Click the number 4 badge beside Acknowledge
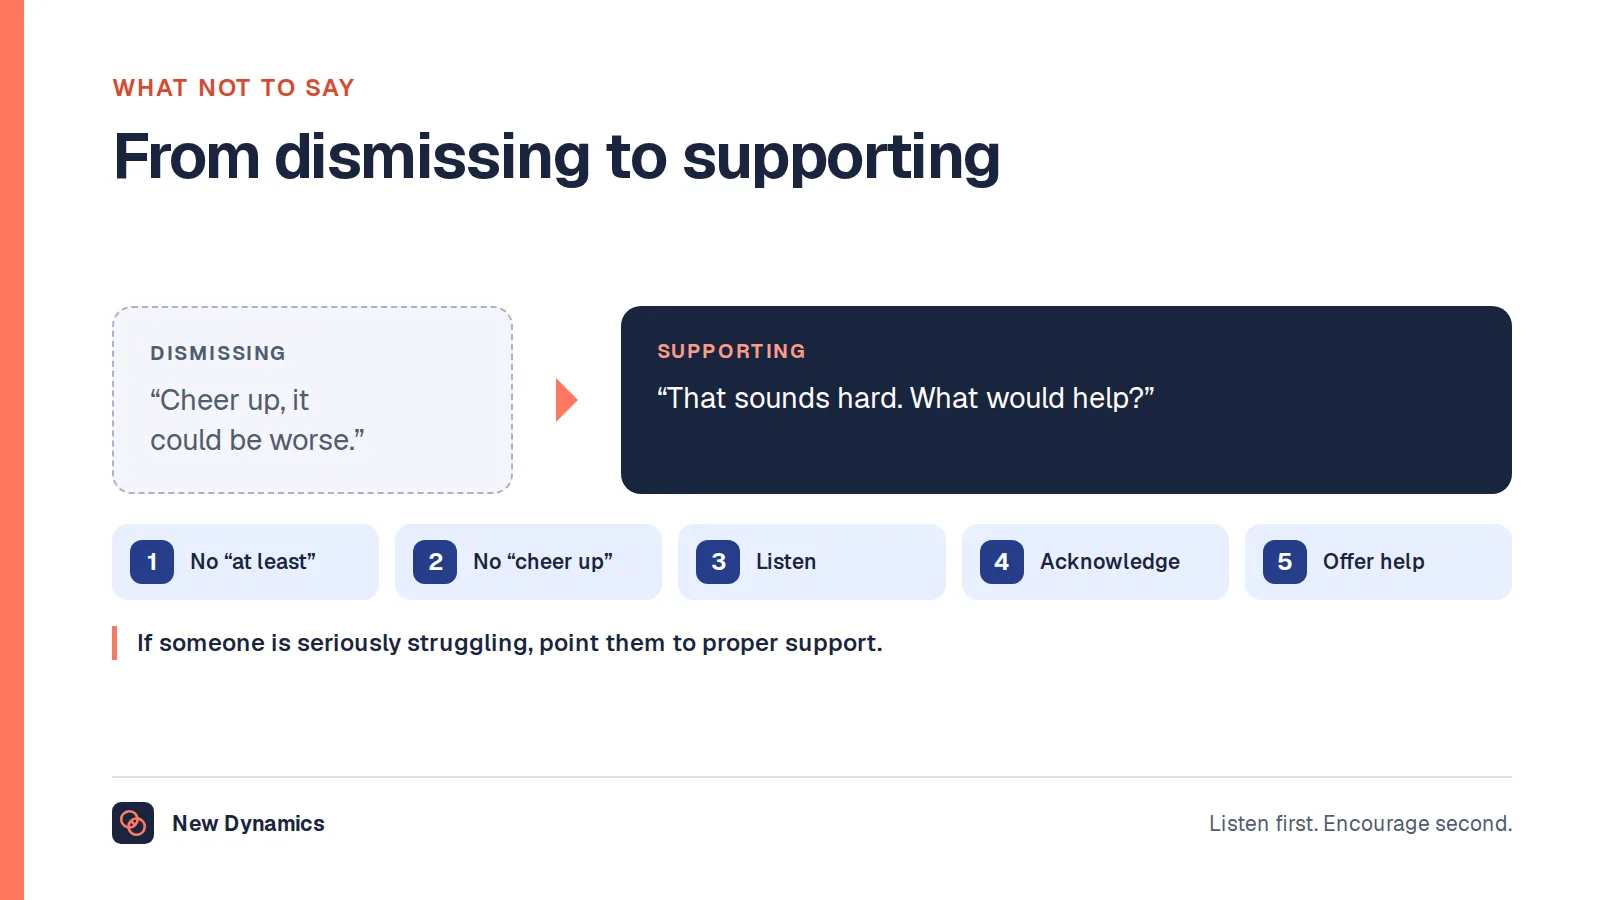Image resolution: width=1600 pixels, height=900 pixels. (1002, 562)
